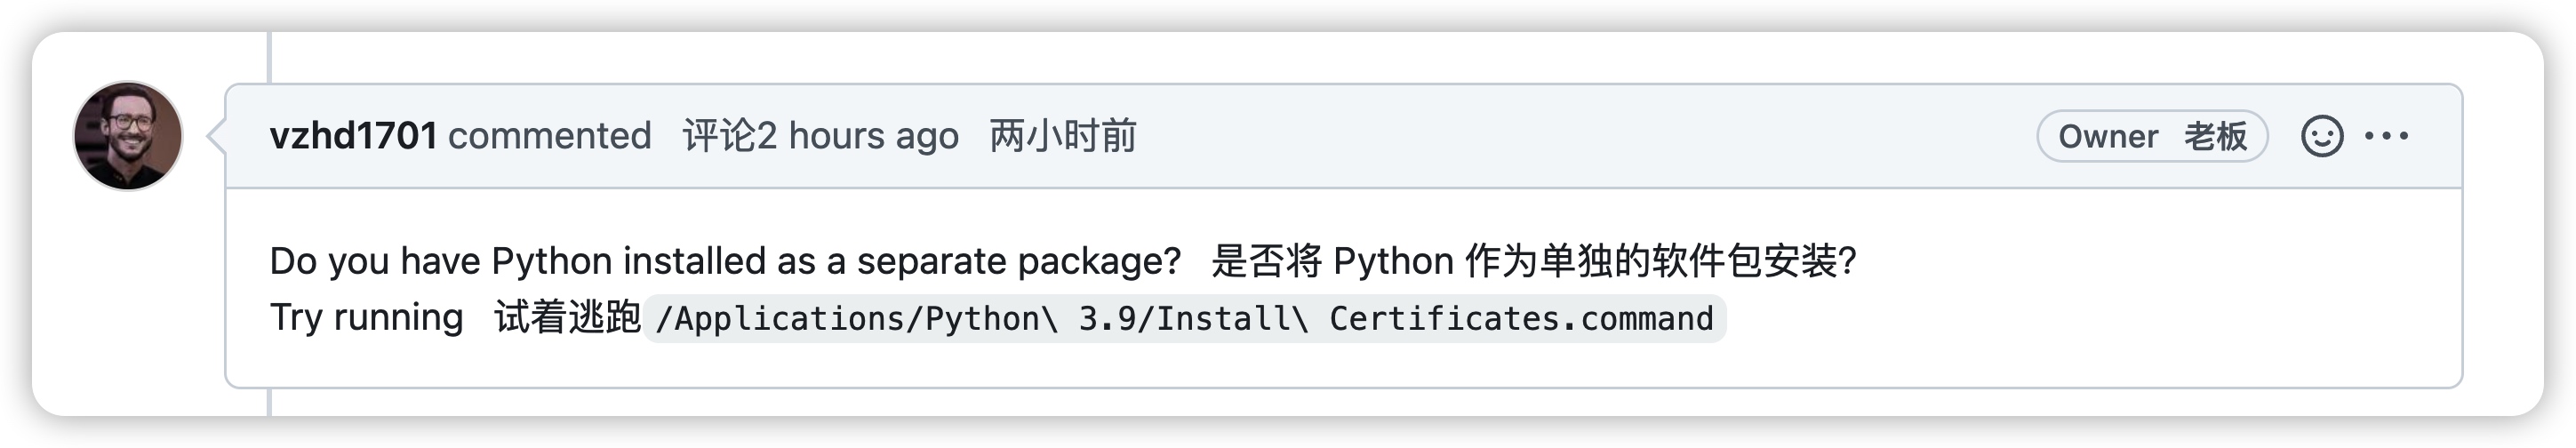Screen dimensions: 2576x448
Task: Click the timeline line above the comment
Action: 269,57
